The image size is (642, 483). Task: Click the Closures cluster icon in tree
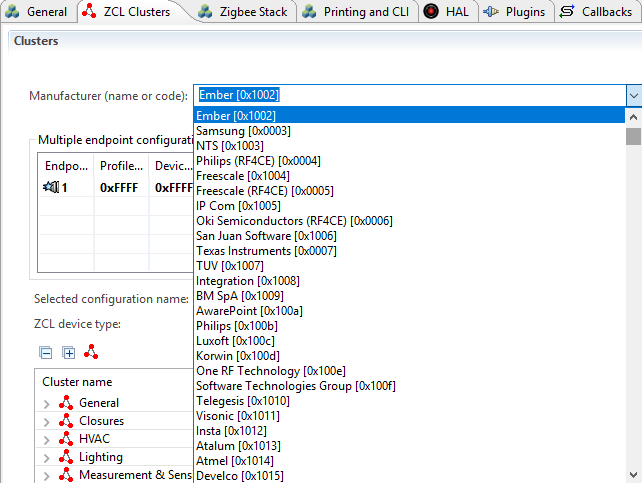(66, 420)
